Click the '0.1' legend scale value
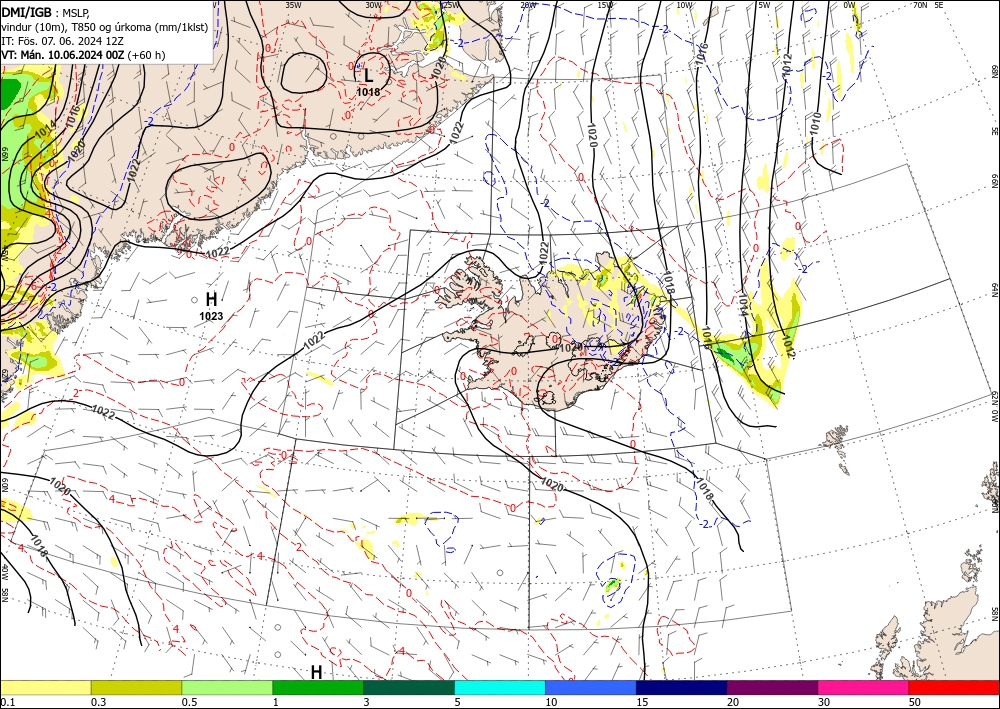This screenshot has width=1000, height=709. [x=6, y=702]
